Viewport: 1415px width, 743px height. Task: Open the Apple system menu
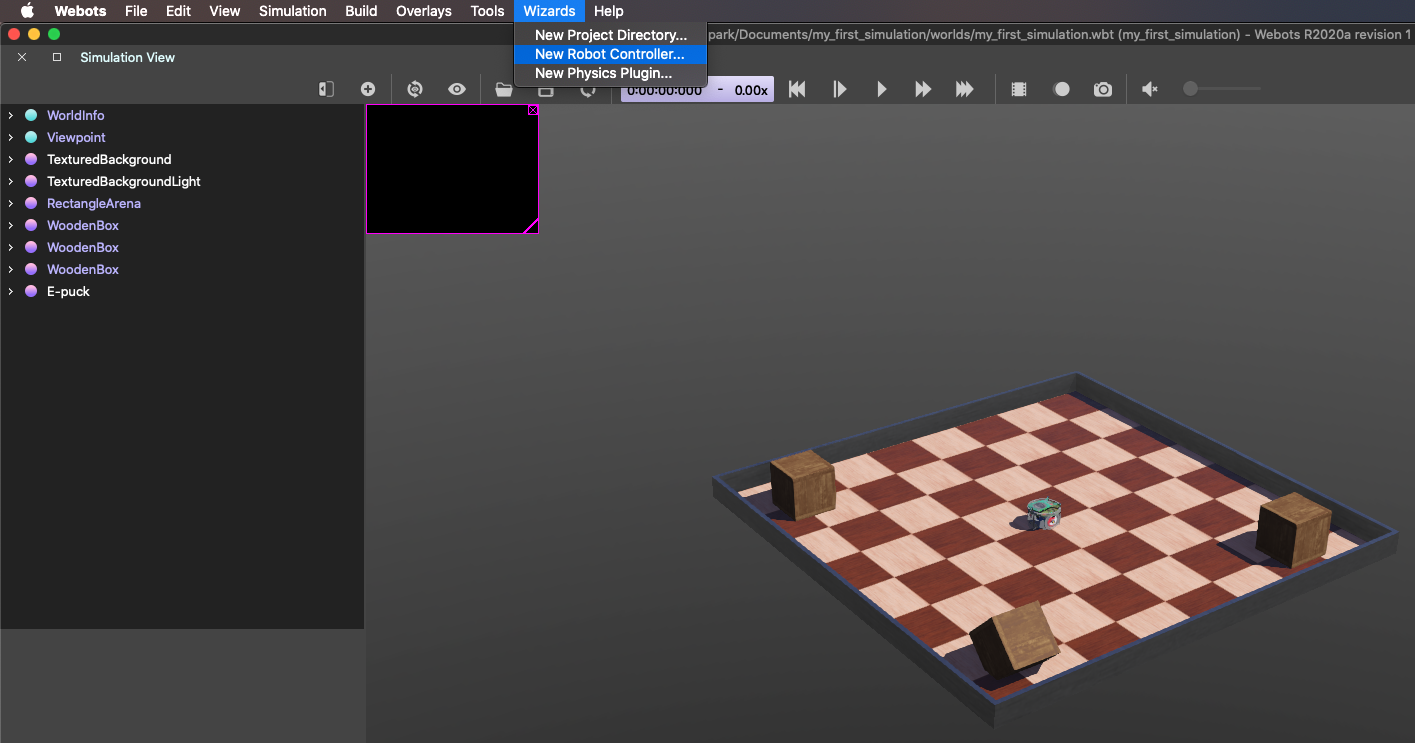point(27,11)
